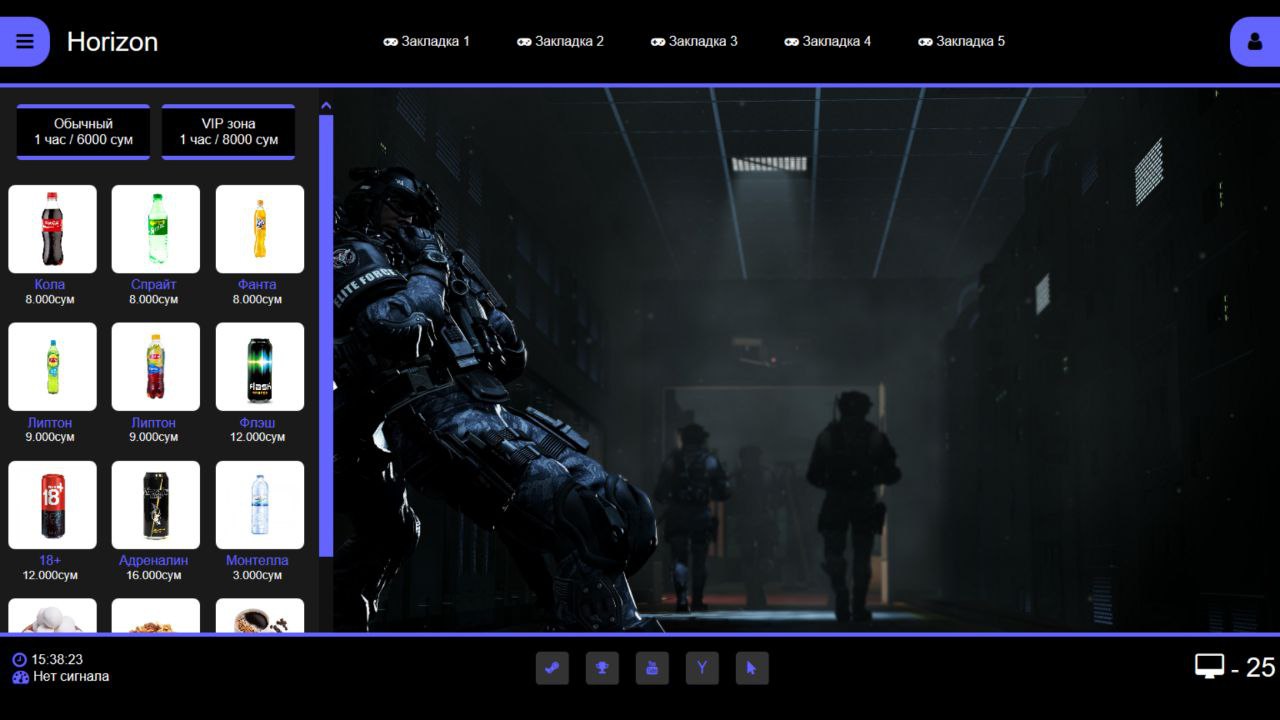Image resolution: width=1280 pixels, height=720 pixels.
Task: Click the 18+ product name label
Action: point(50,561)
